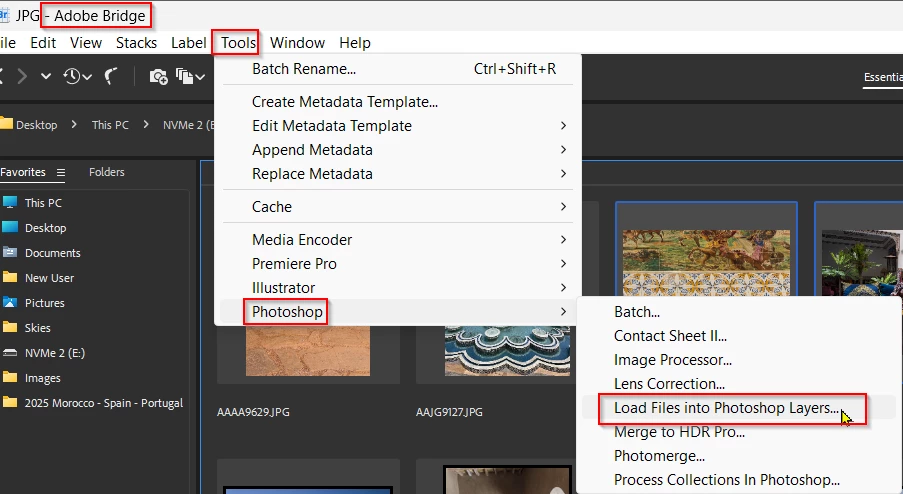This screenshot has height=494, width=903.
Task: Click the Boomerang return to Photoshop icon
Action: [x=111, y=76]
